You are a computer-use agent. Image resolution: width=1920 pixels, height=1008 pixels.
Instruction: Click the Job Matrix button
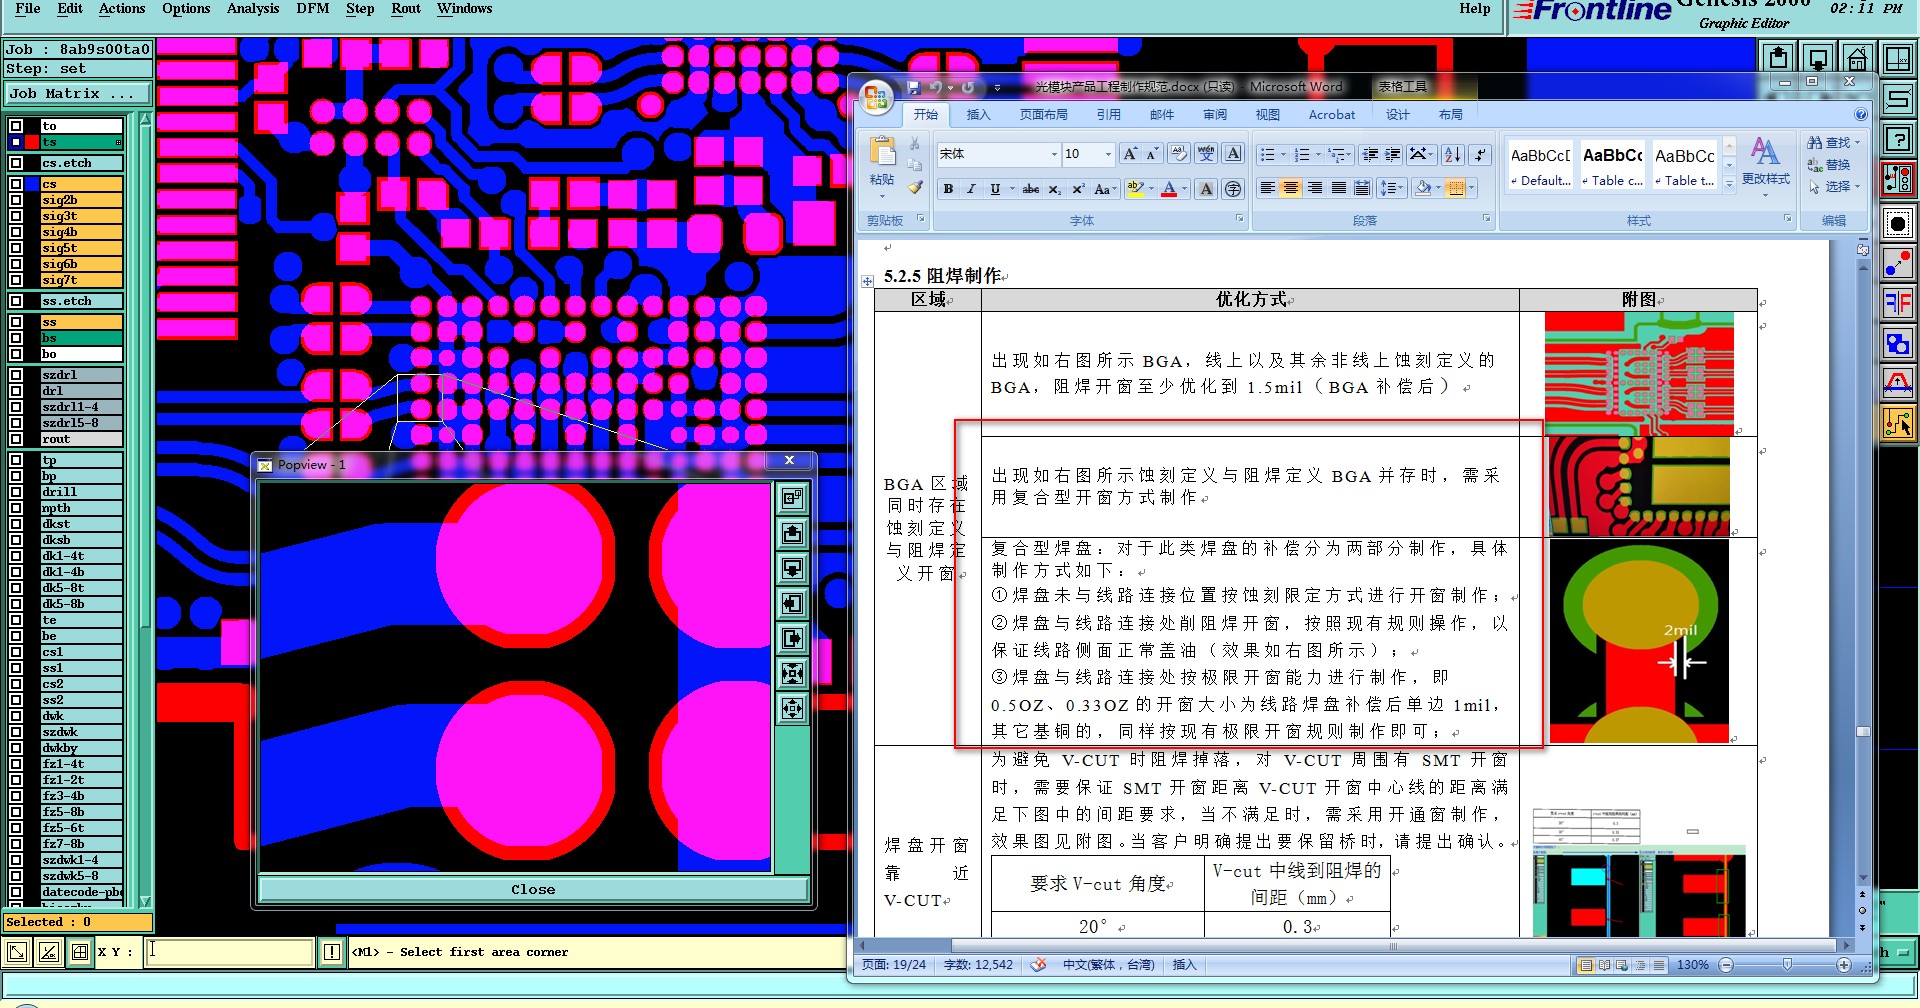[77, 94]
